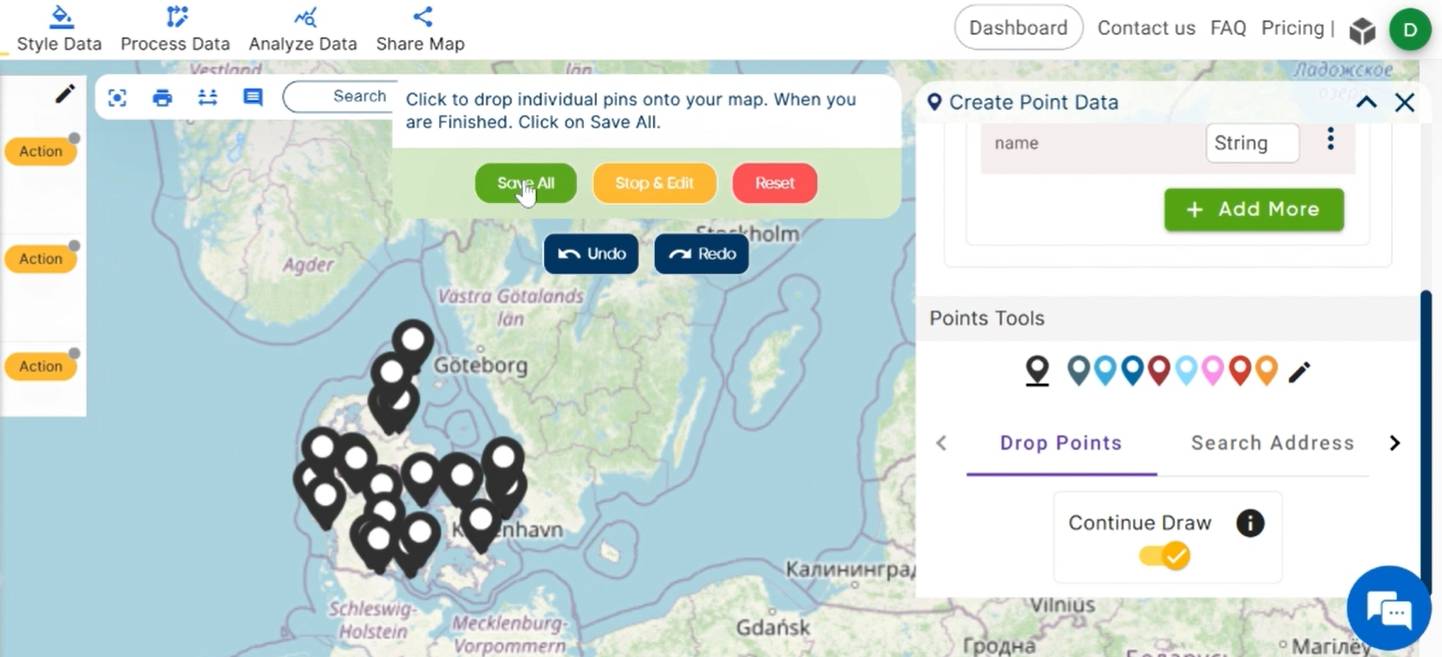Pick the medium blue pin marker
1442x657 pixels.
tap(1105, 371)
